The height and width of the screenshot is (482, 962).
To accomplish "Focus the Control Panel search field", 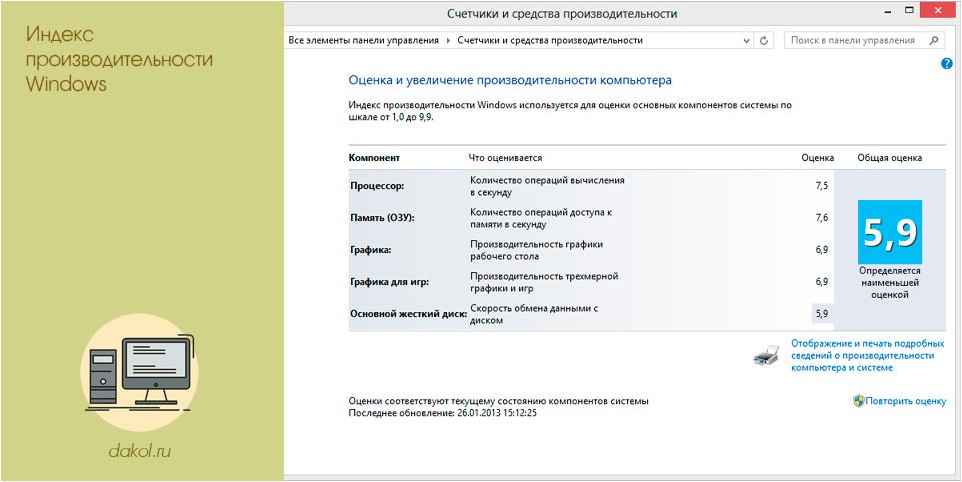I will [x=863, y=40].
